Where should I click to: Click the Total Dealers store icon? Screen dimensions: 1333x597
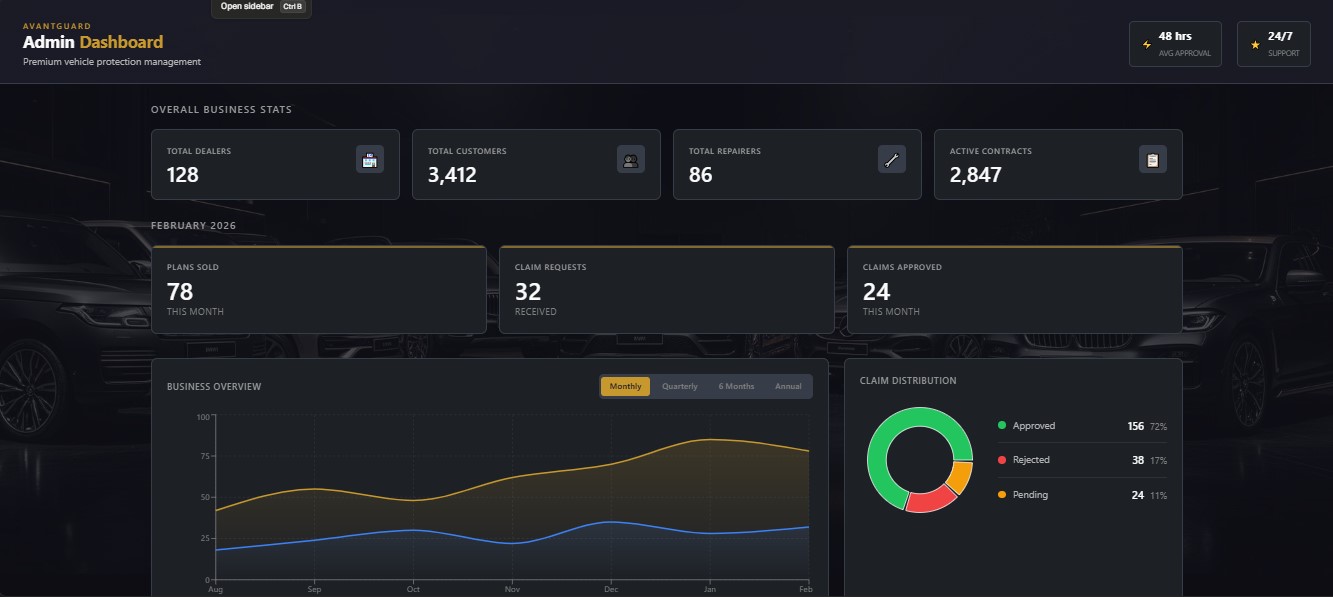tap(370, 159)
